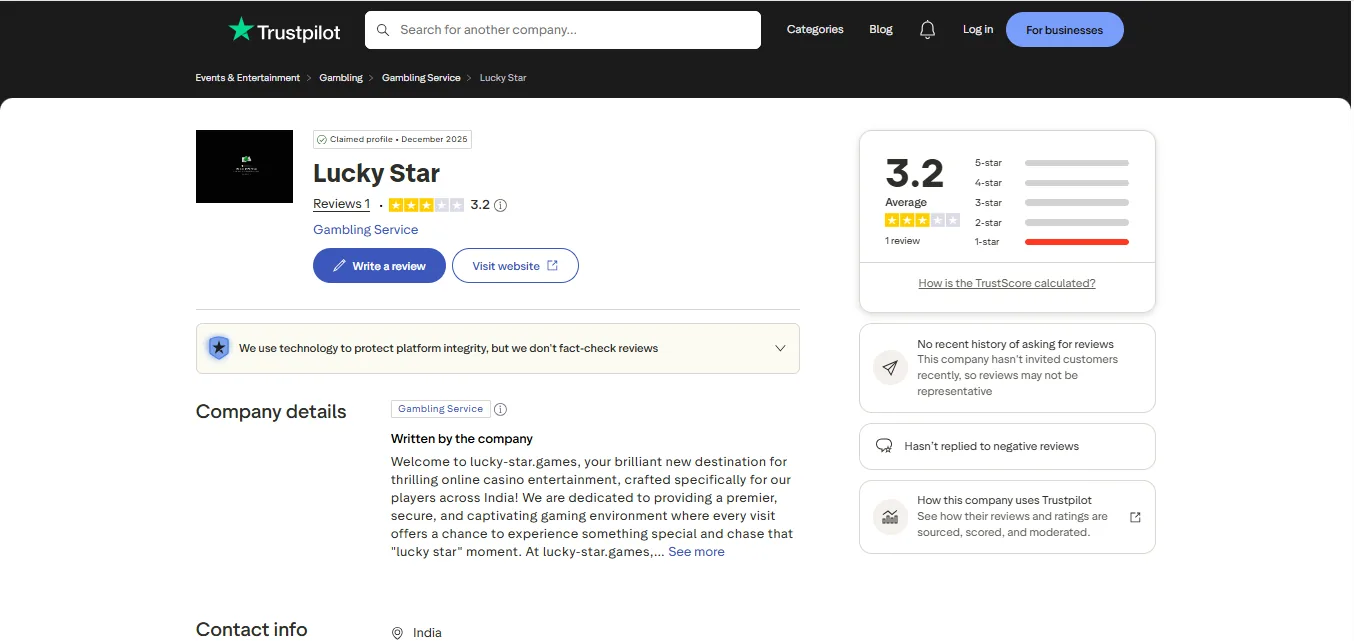Click the search magnifier icon
Image resolution: width=1354 pixels, height=641 pixels.
(x=383, y=30)
